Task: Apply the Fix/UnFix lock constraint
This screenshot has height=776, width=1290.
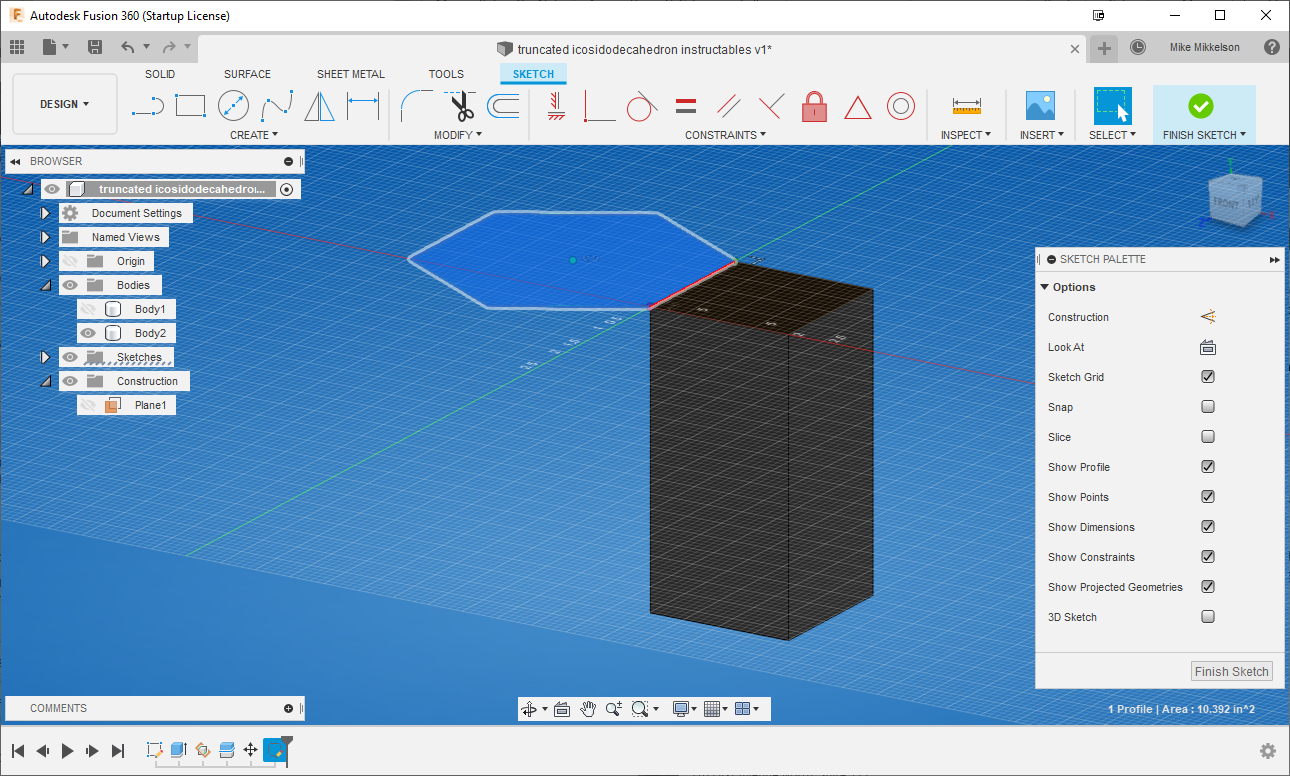Action: [x=814, y=106]
